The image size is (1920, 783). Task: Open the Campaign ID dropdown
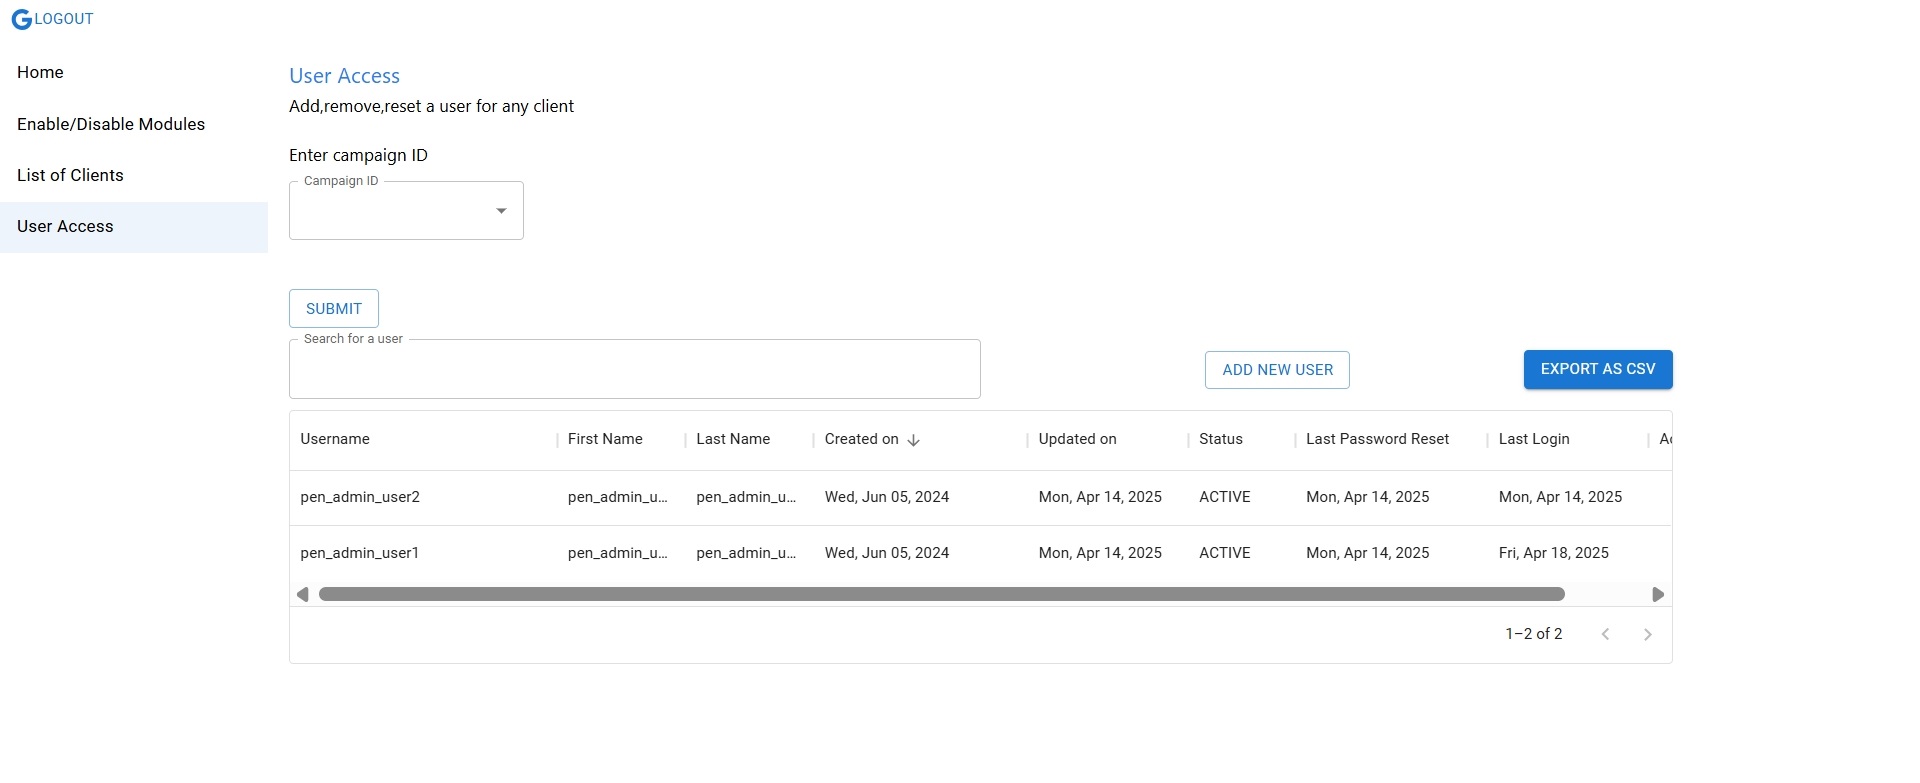point(501,211)
